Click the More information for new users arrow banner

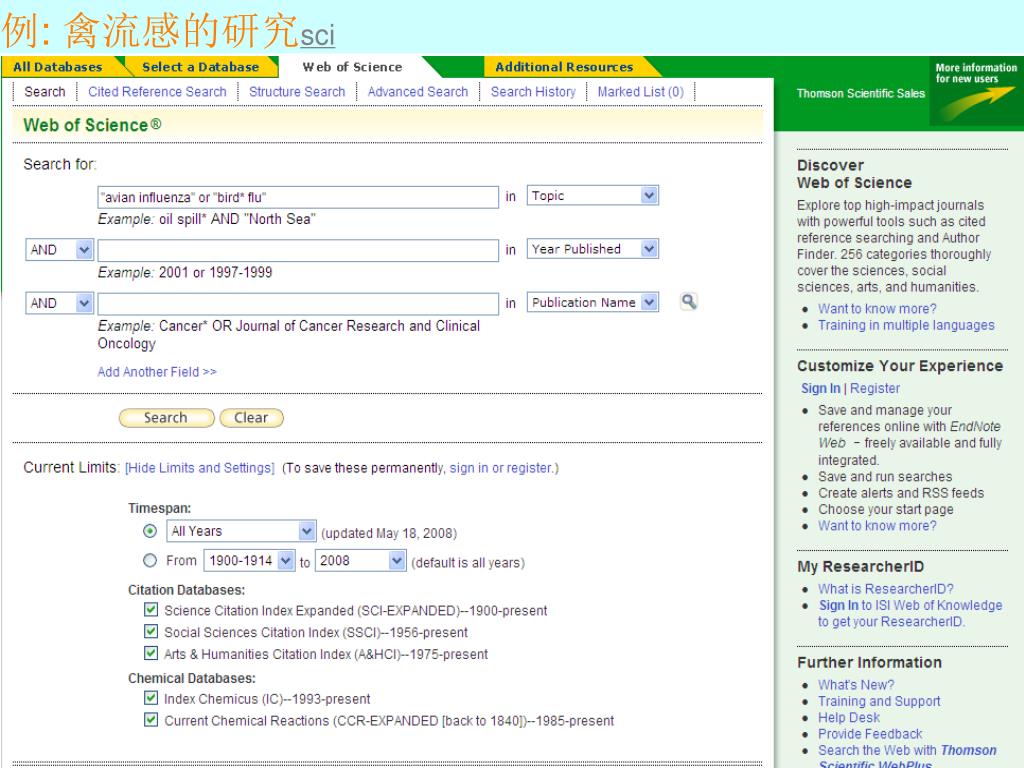tap(976, 91)
